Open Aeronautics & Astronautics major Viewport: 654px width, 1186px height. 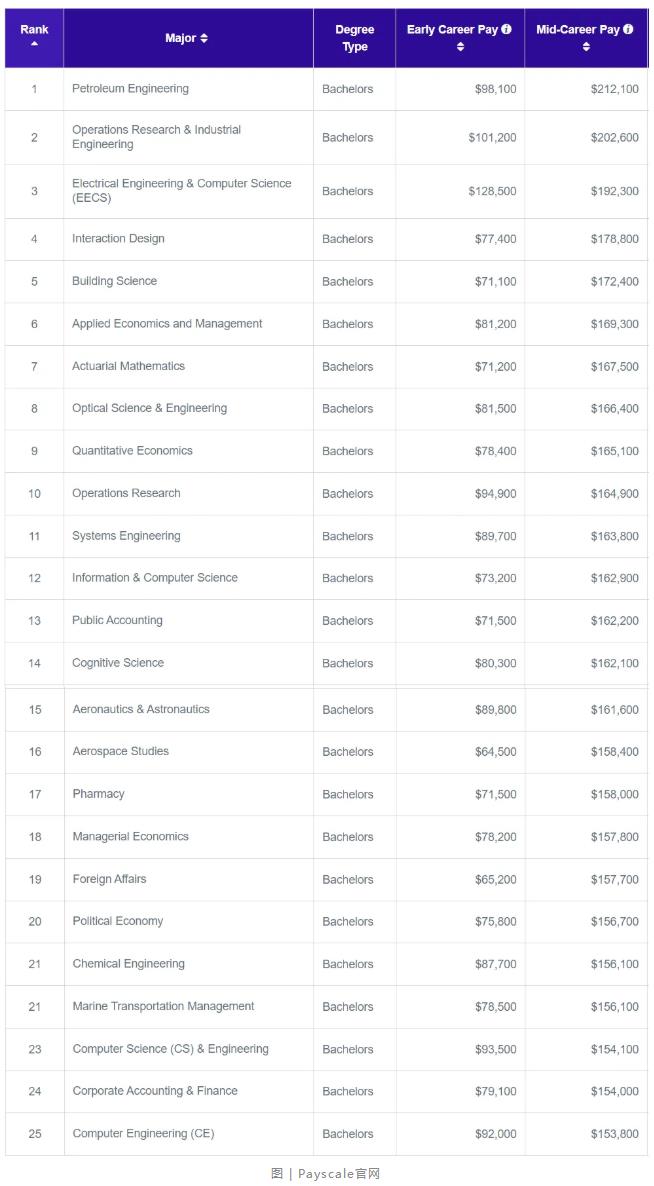coord(141,709)
